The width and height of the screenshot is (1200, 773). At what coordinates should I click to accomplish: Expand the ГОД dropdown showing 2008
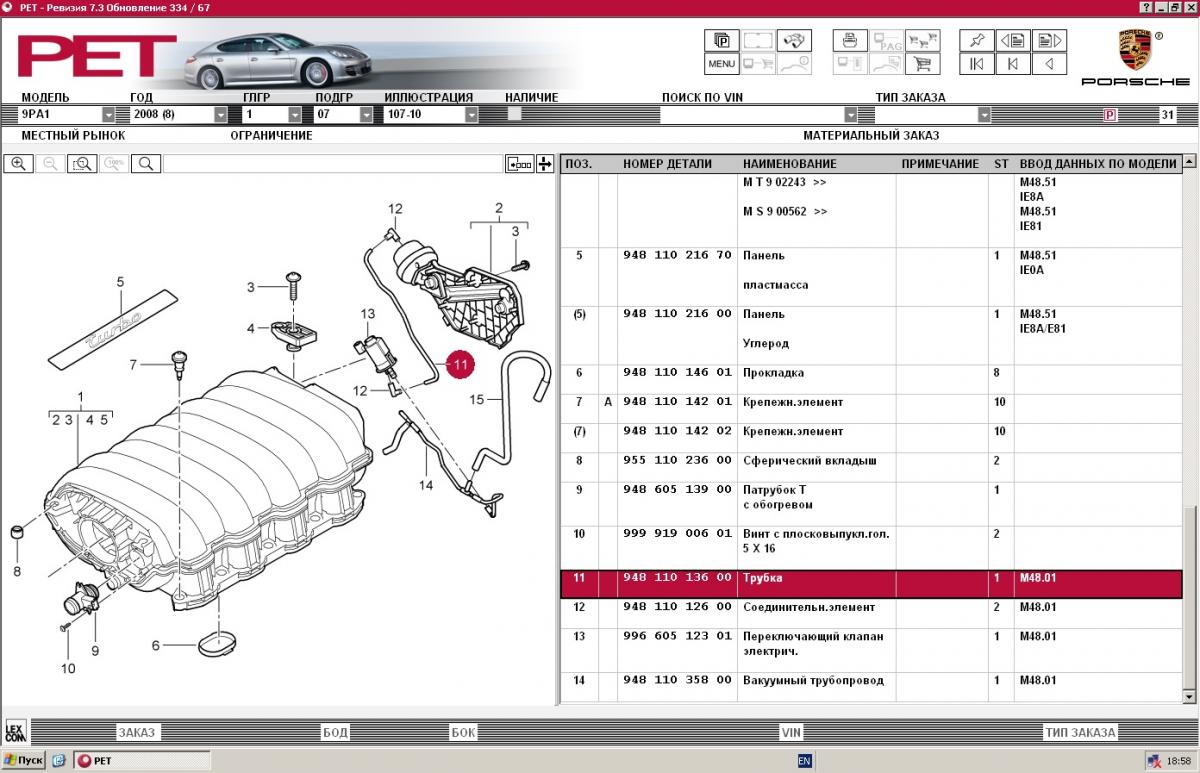[x=220, y=115]
